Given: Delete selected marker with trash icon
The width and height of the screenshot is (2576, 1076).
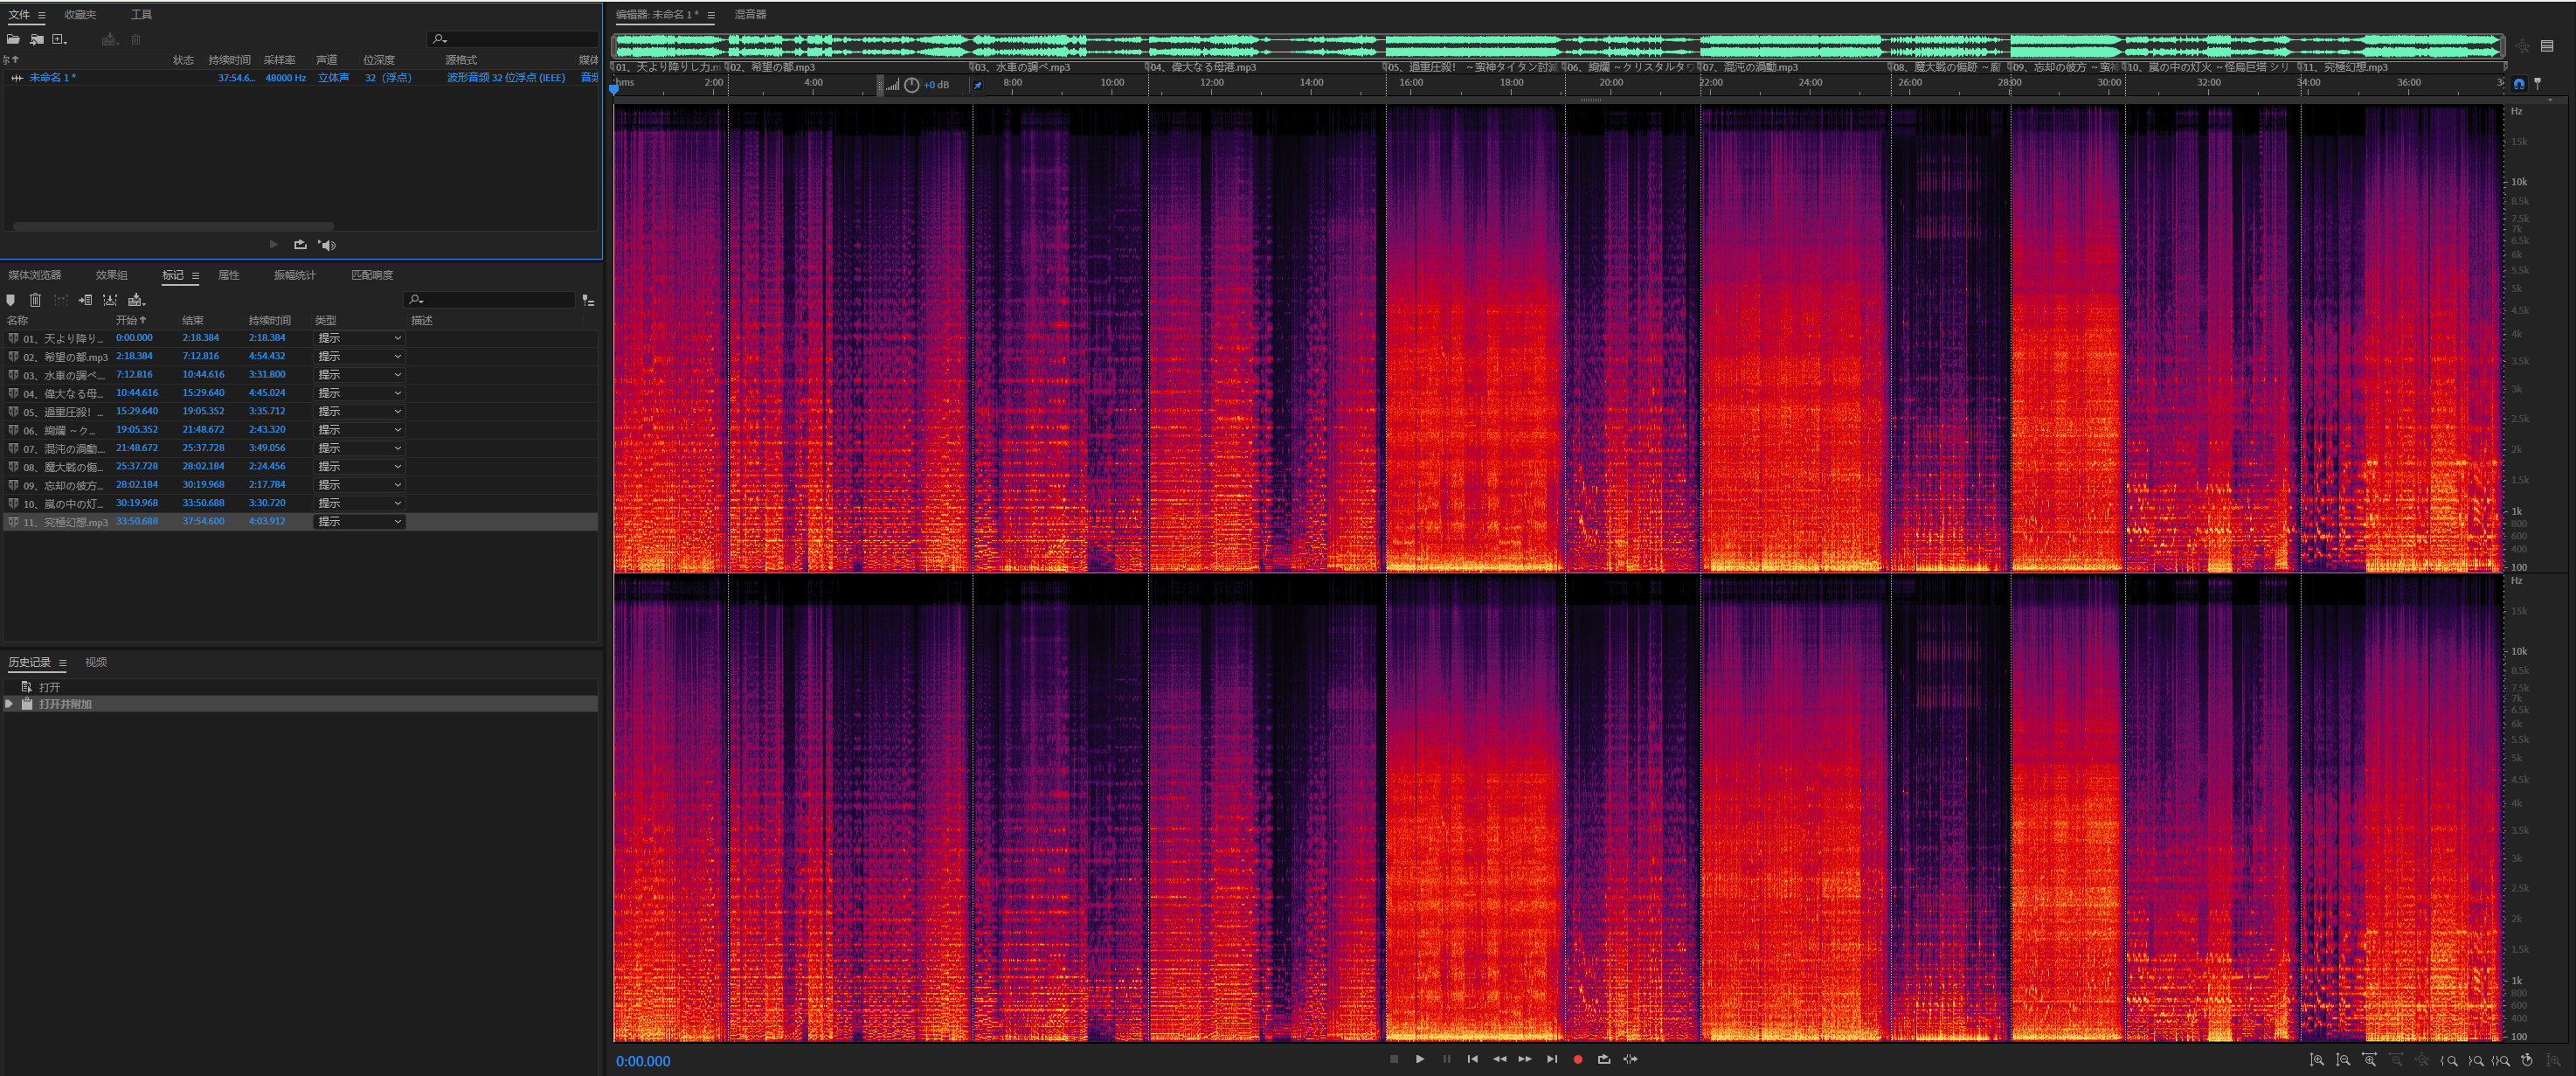Looking at the screenshot, I should tap(35, 300).
